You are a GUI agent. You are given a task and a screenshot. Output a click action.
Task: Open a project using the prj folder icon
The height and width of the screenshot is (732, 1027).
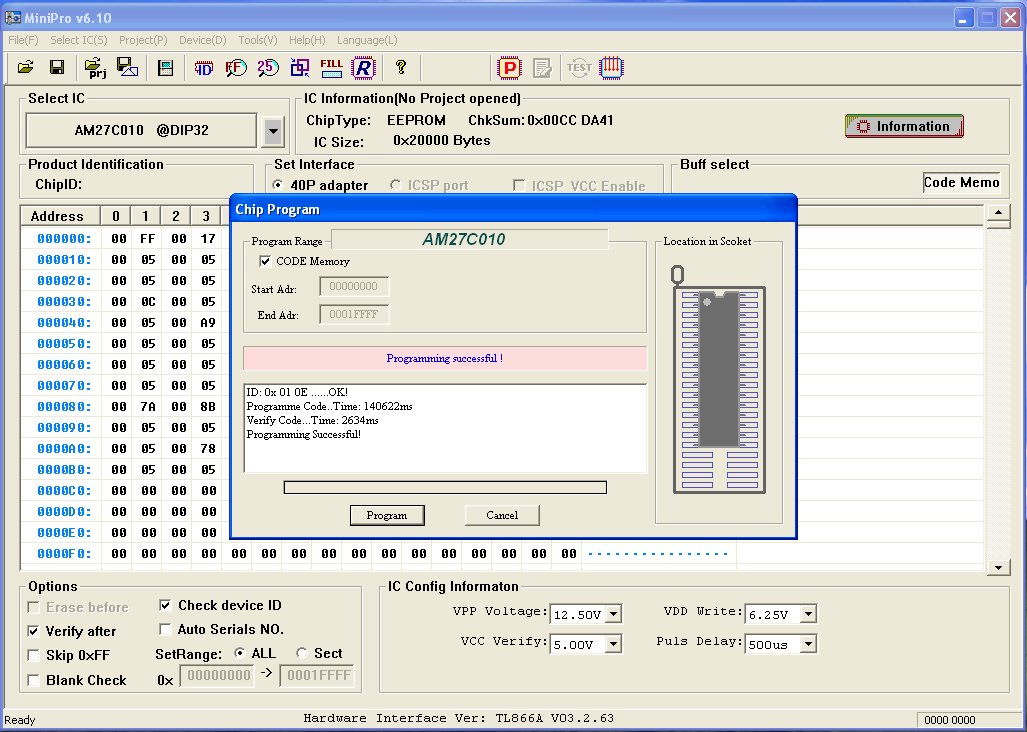pos(95,67)
